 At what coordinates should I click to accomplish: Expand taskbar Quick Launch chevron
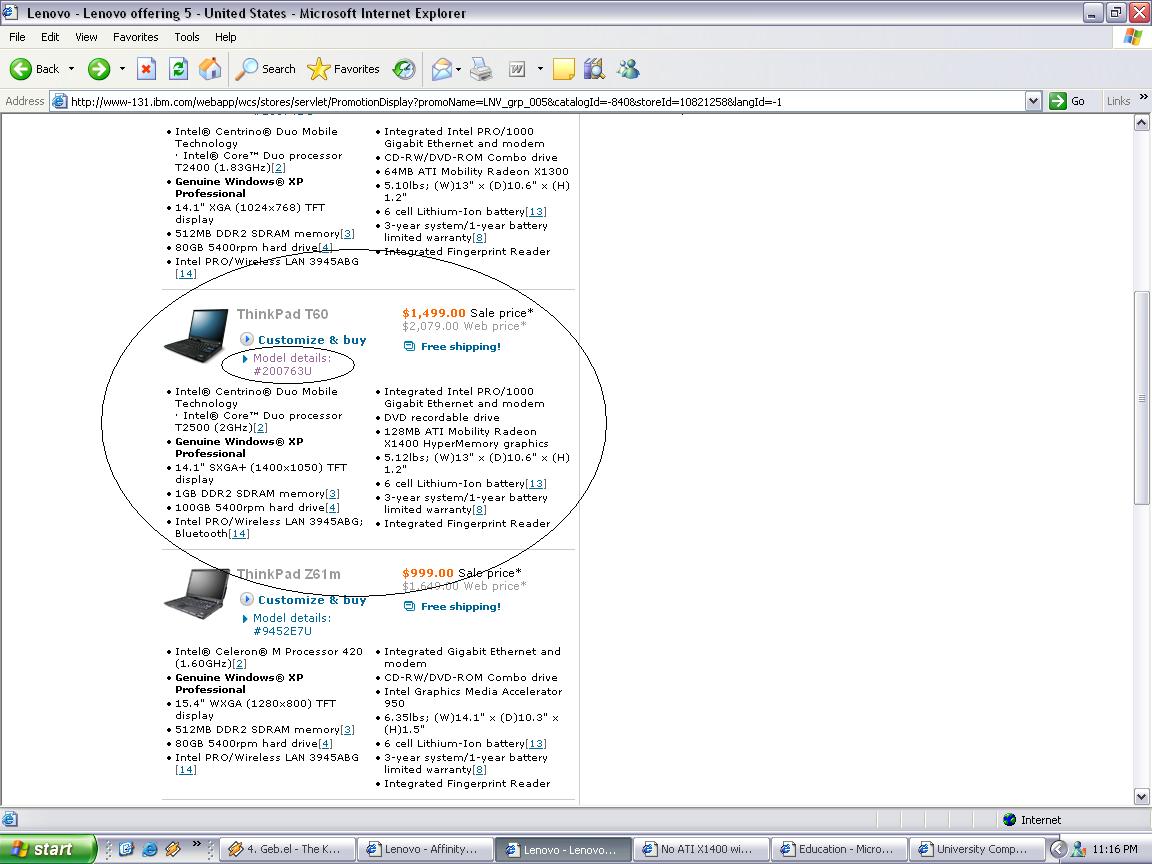196,843
